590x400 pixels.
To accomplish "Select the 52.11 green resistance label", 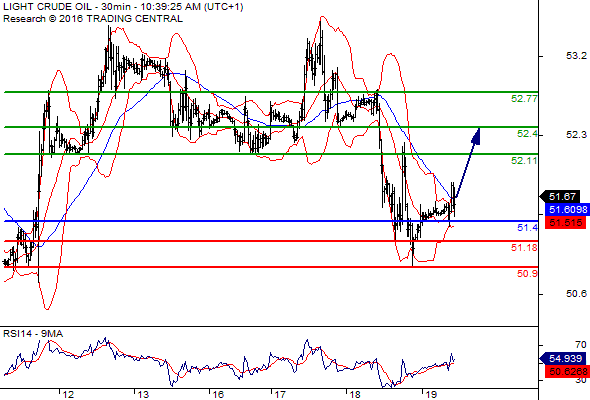I will click(x=524, y=161).
